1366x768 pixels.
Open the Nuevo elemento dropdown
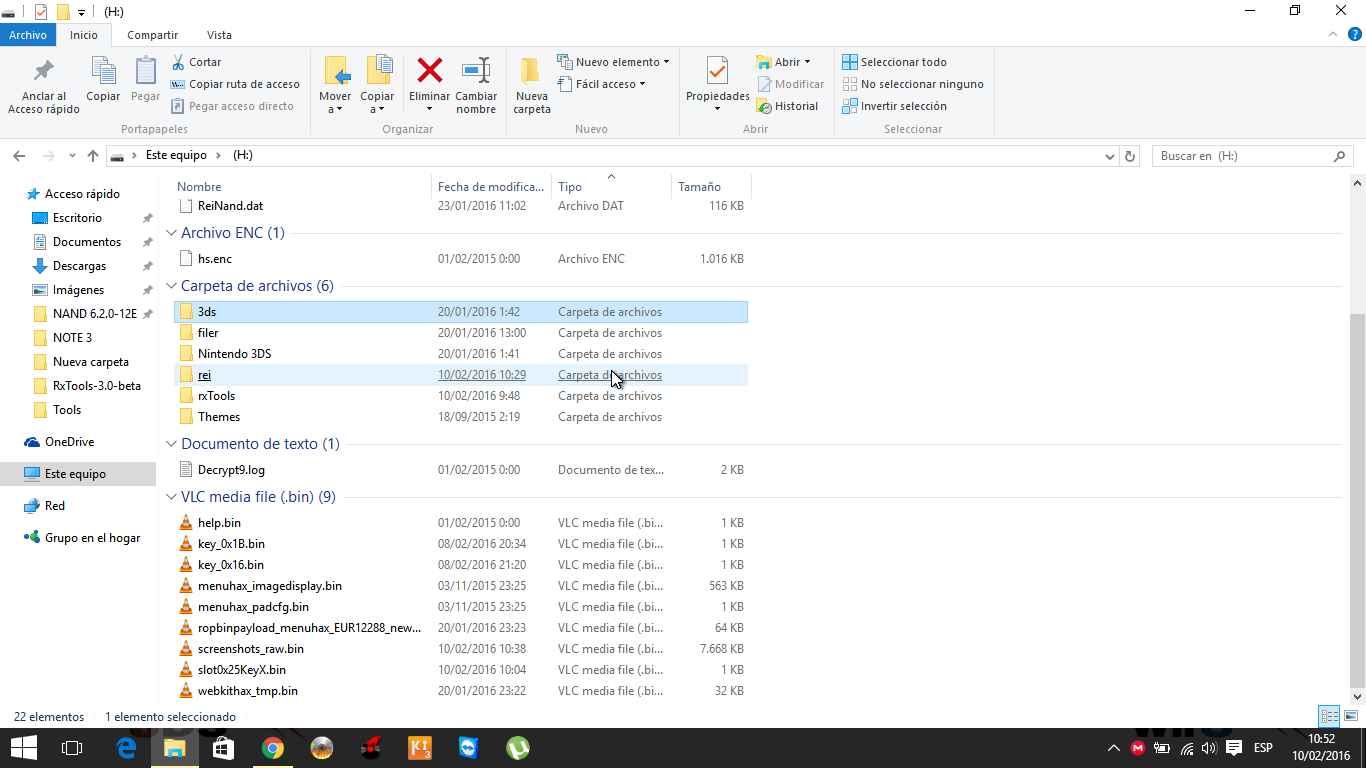[613, 62]
